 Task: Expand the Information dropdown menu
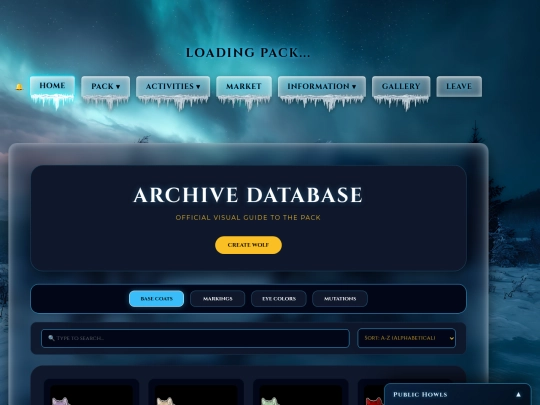coord(322,86)
